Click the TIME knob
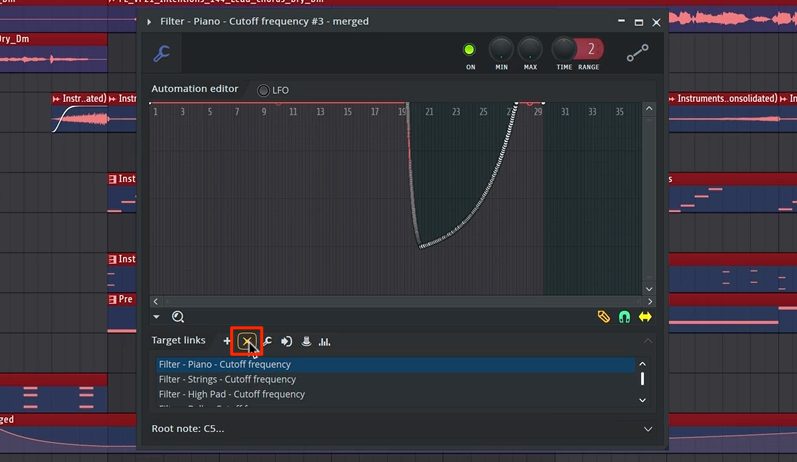797x462 pixels. coord(563,49)
